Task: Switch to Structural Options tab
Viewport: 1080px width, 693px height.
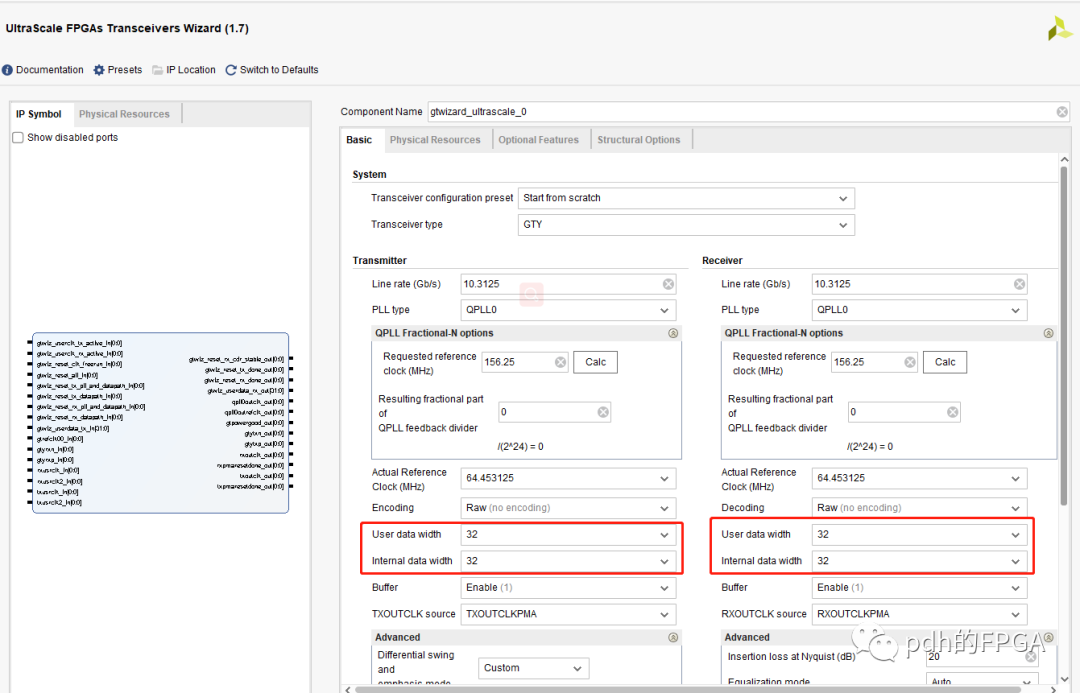Action: [638, 140]
